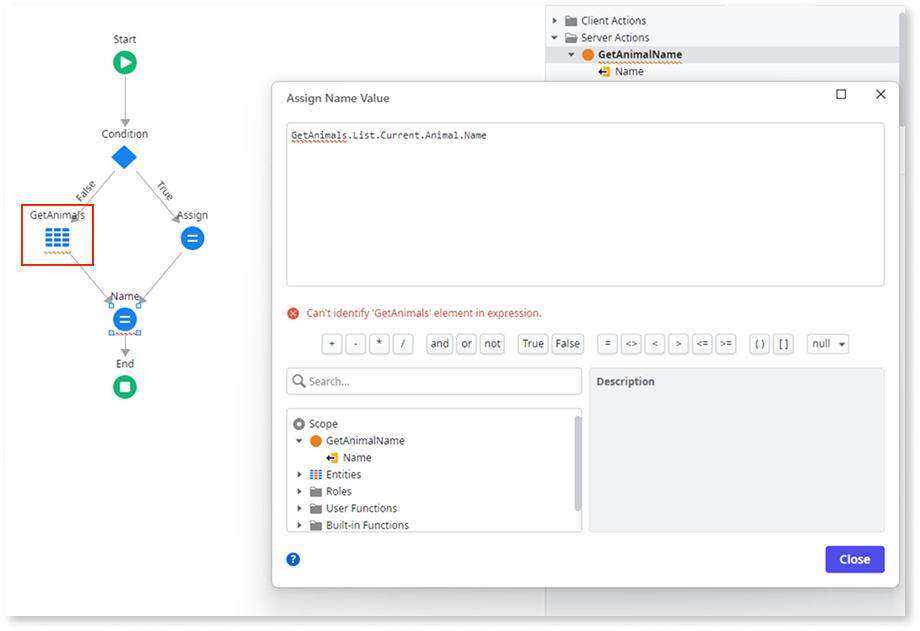Click the blue help question mark icon
The height and width of the screenshot is (631, 920).
tap(292, 559)
